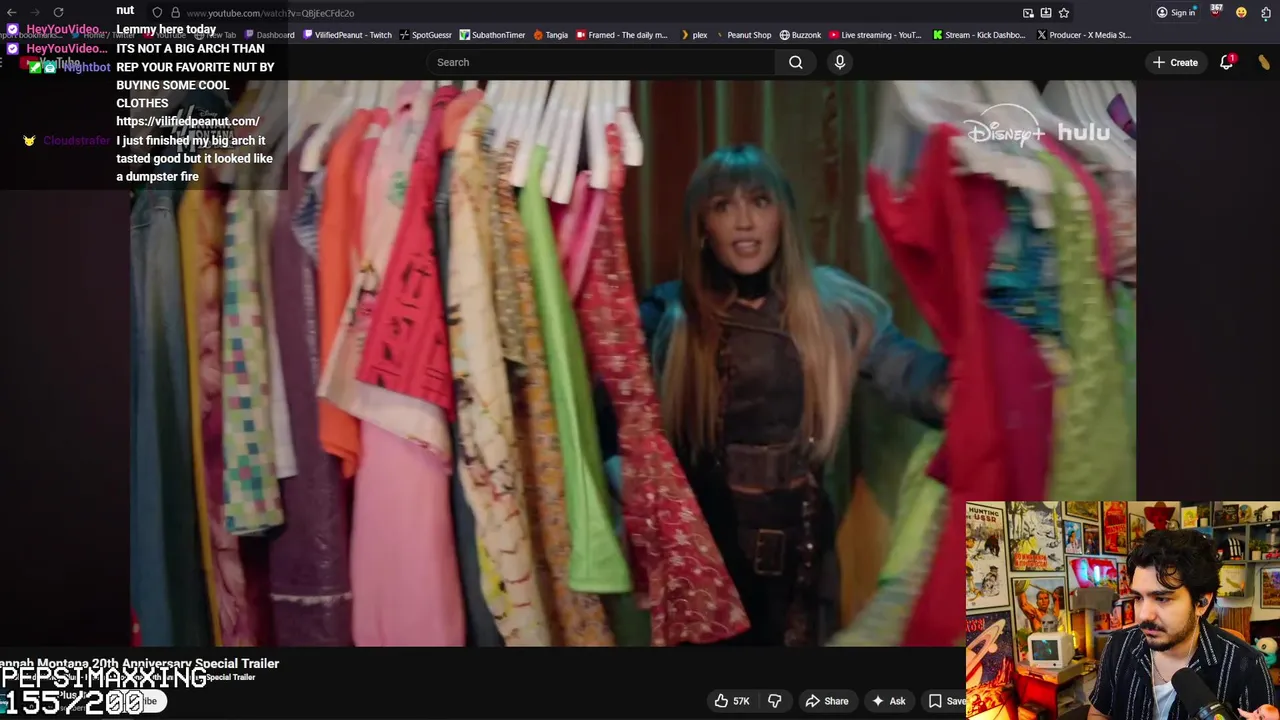Viewport: 1280px width, 720px height.
Task: Open YouTube notifications bell
Action: pyautogui.click(x=1226, y=62)
